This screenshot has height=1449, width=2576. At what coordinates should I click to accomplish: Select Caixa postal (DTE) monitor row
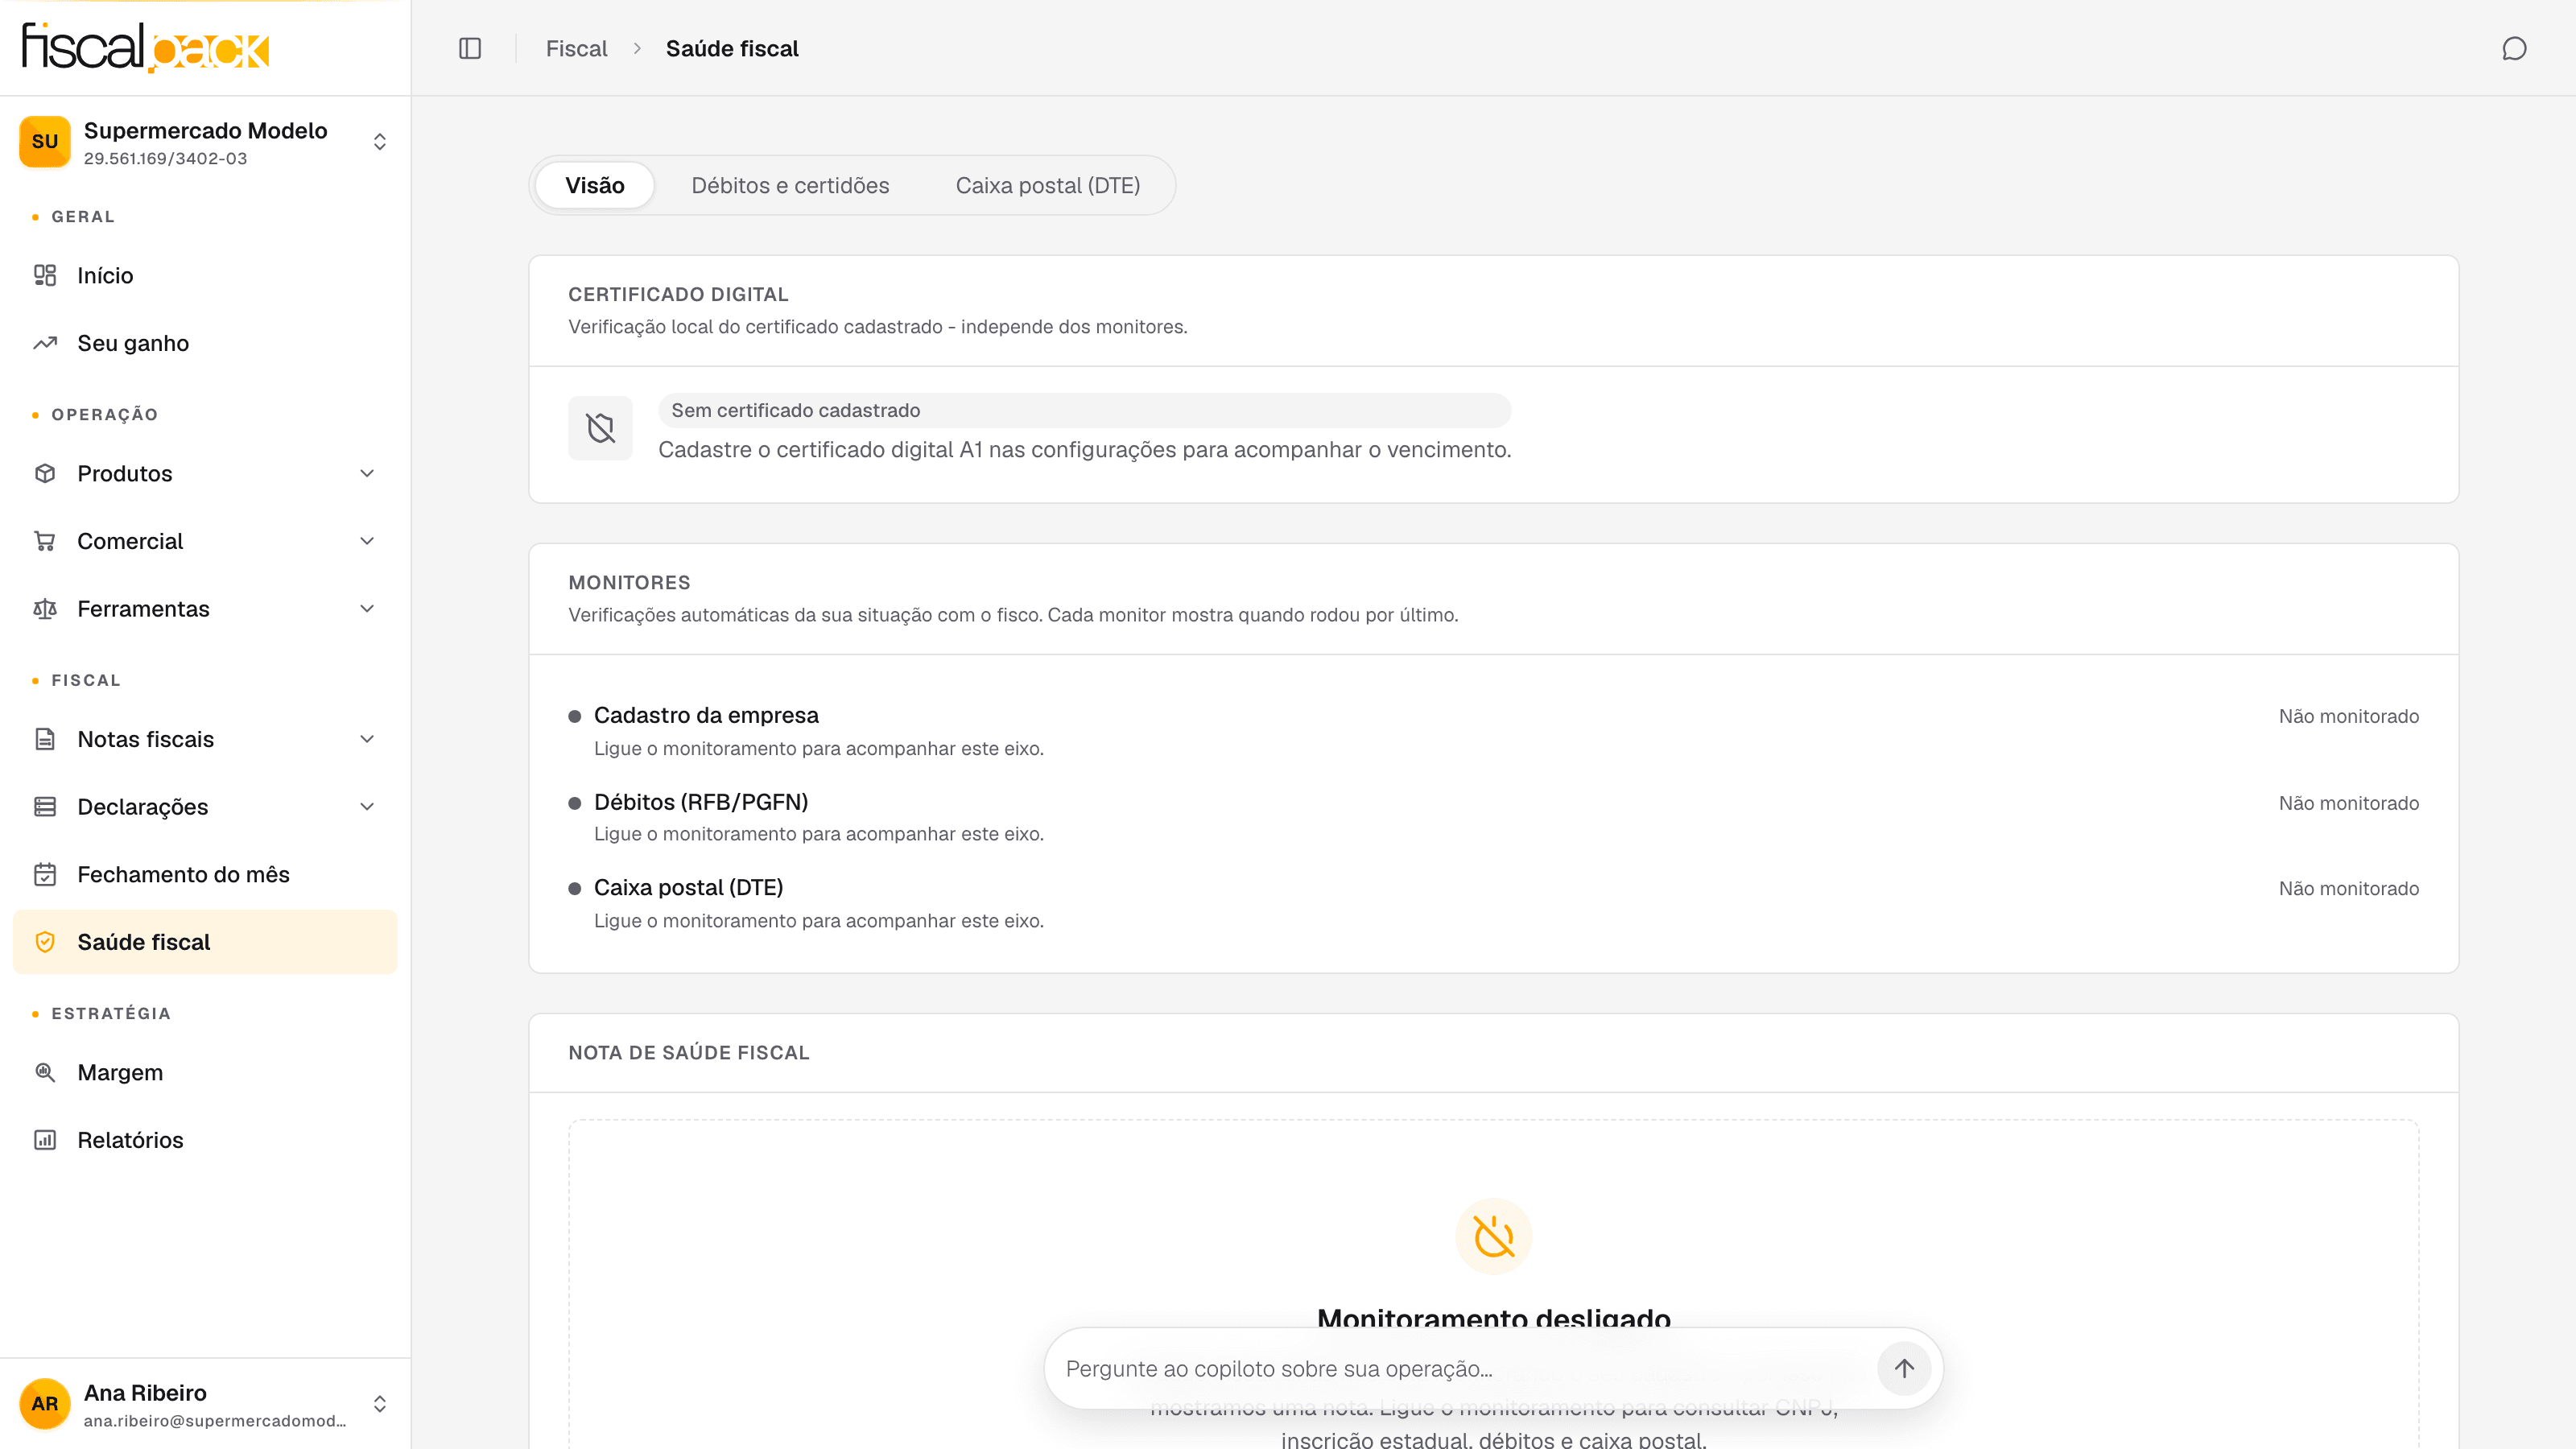click(x=1493, y=903)
